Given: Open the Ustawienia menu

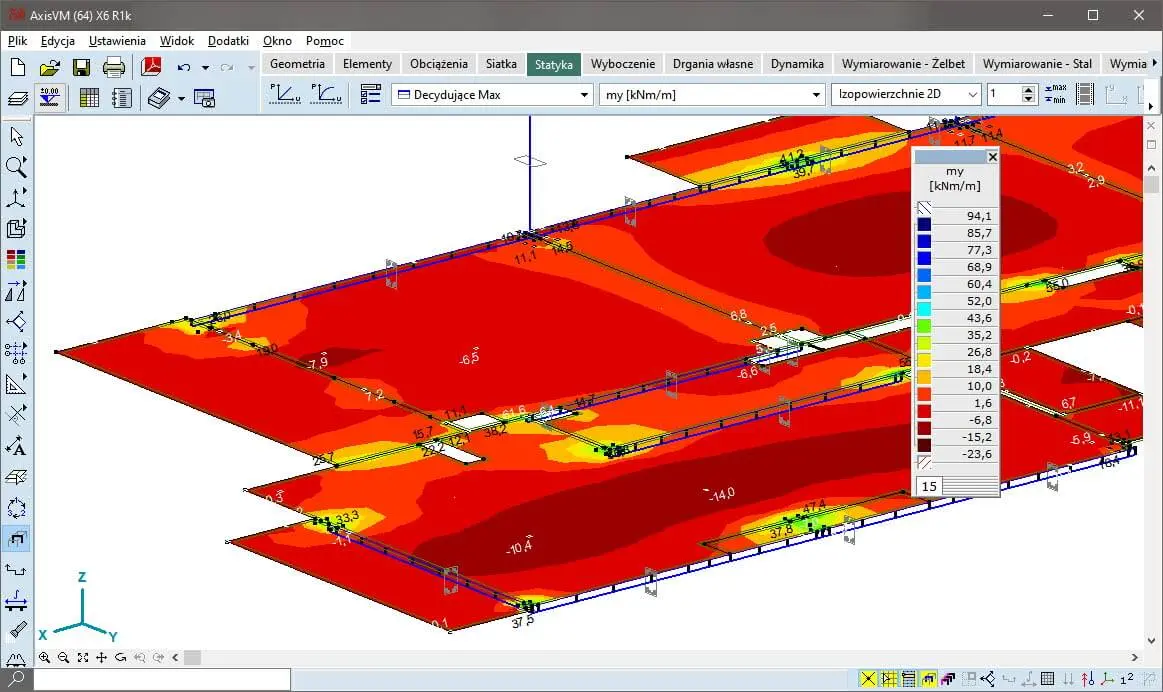Looking at the screenshot, I should [117, 41].
